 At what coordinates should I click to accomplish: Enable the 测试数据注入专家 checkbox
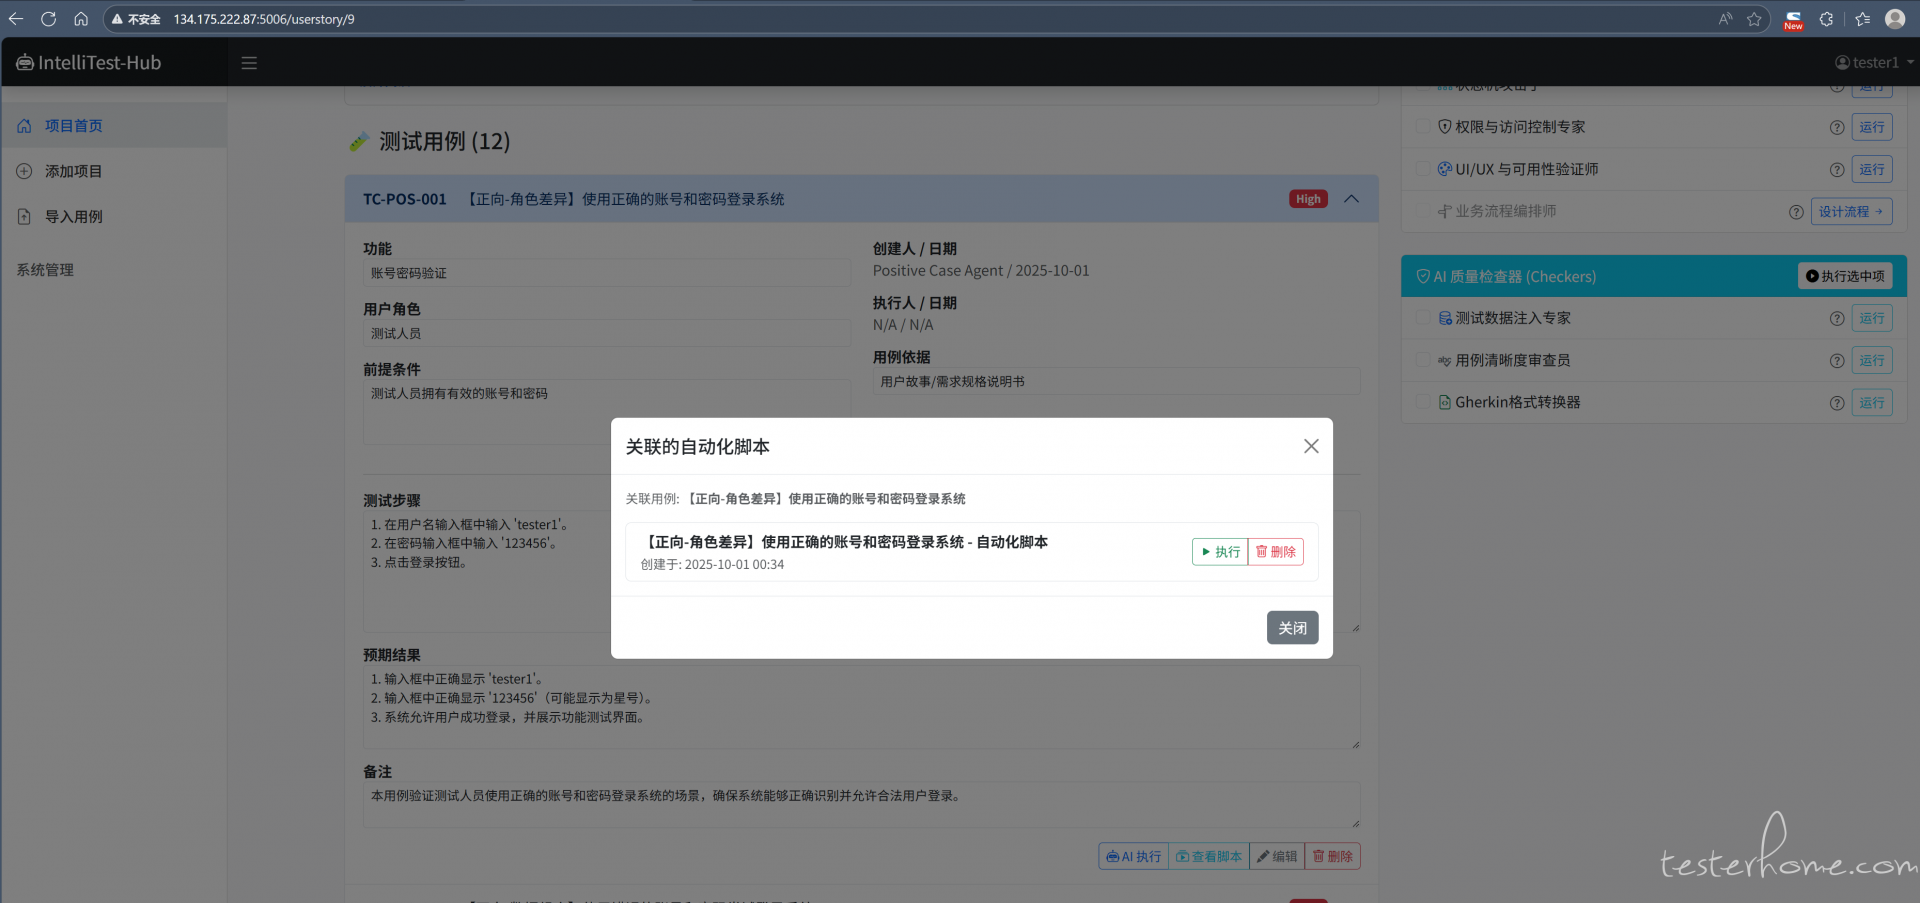[x=1423, y=318]
